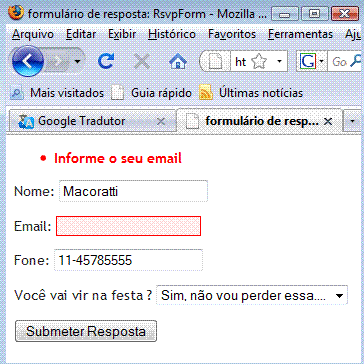Open the Ferramentas menu
364x364 pixels.
(300, 34)
